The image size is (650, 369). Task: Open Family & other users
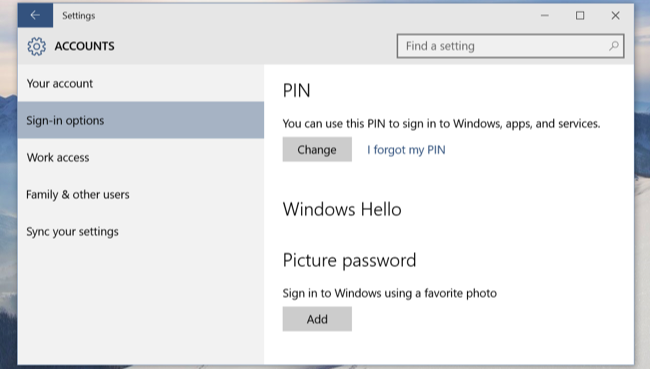pos(141,194)
